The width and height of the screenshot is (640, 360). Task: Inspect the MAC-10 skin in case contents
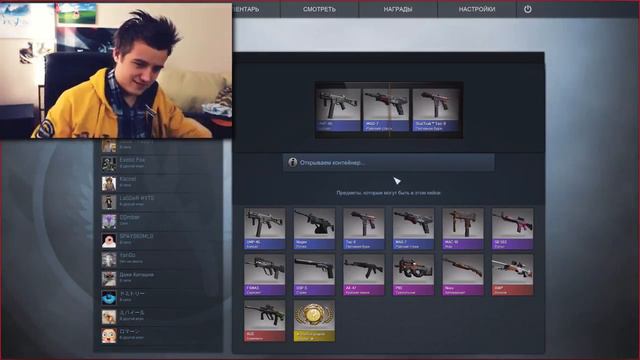point(463,229)
